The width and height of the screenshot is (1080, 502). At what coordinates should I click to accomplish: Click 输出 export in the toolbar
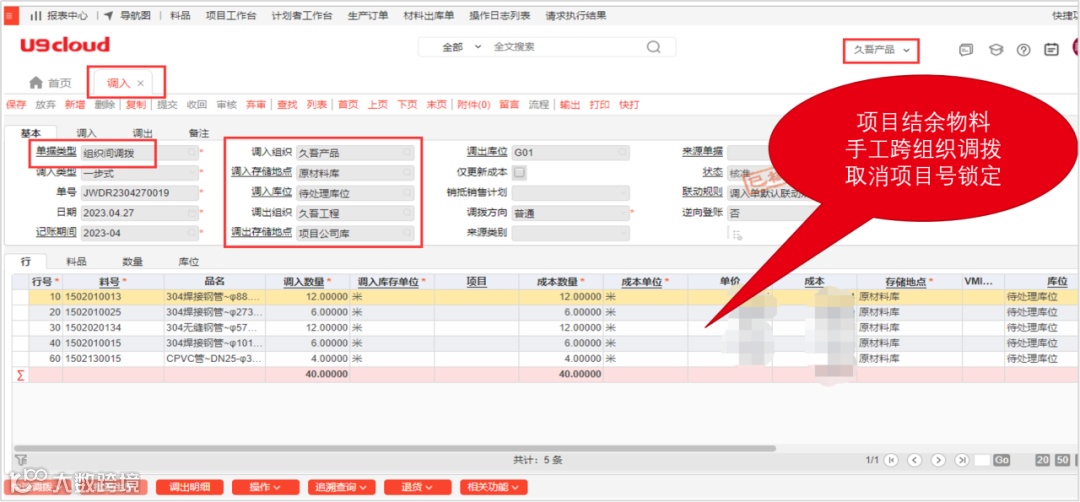570,105
